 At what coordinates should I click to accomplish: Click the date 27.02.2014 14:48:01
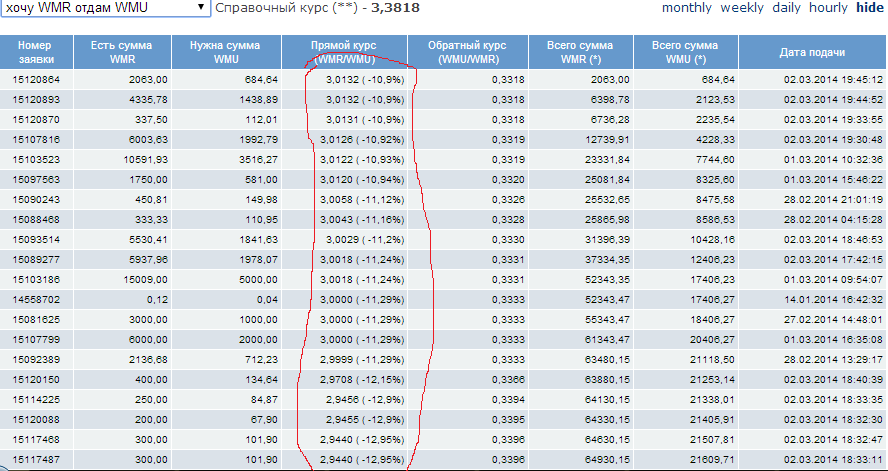tap(834, 319)
